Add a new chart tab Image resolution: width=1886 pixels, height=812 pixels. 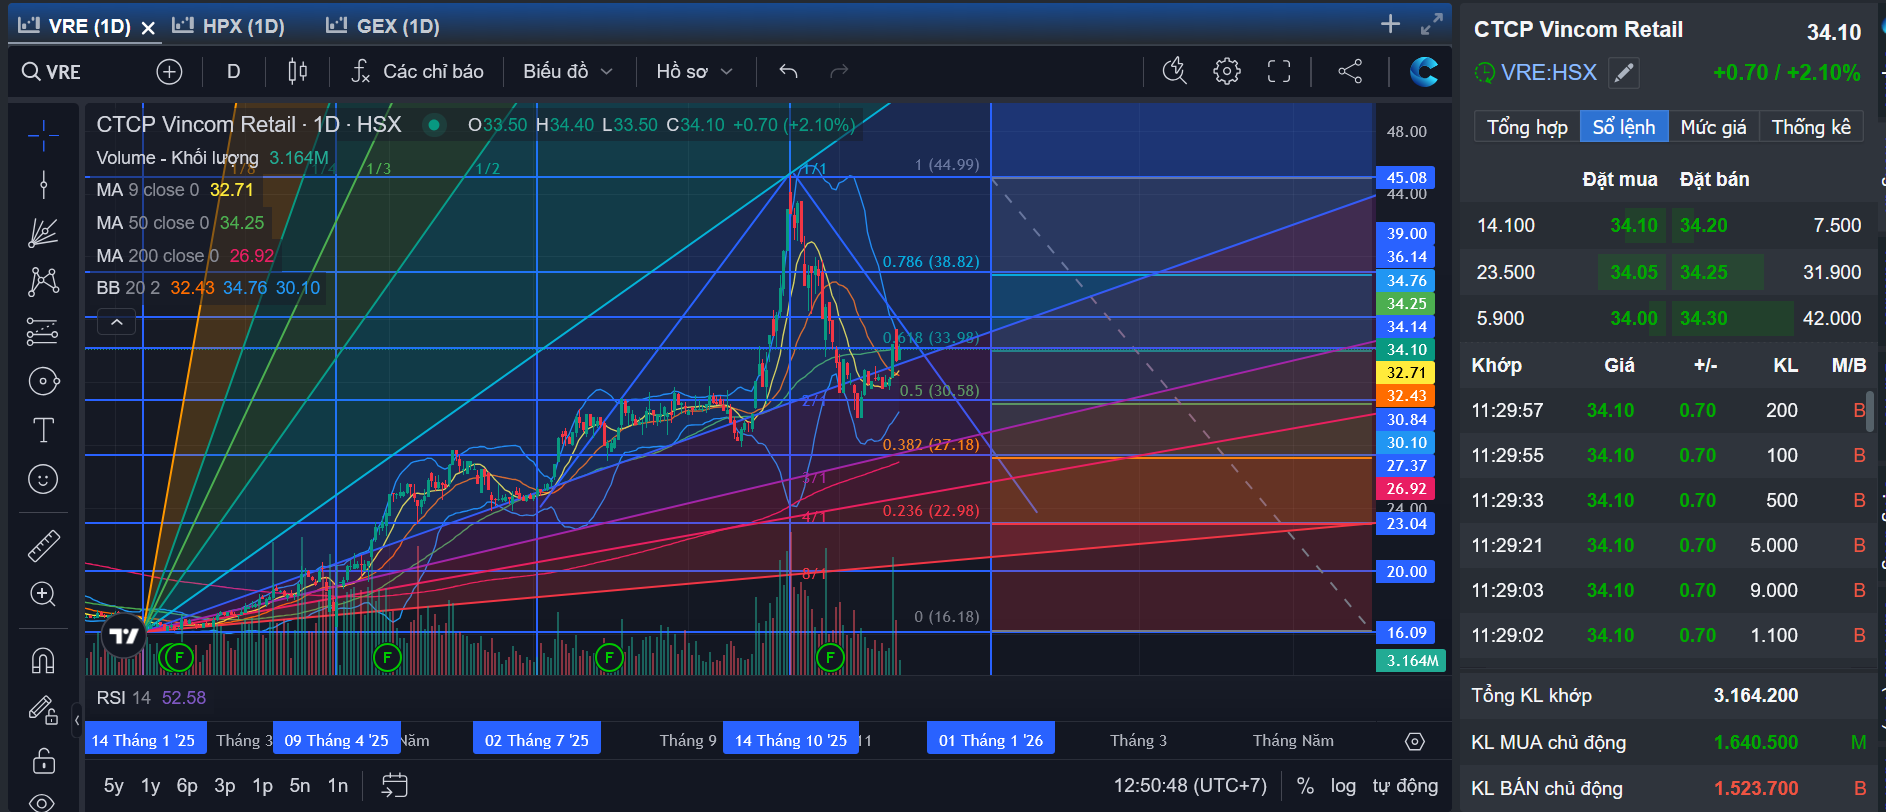click(1390, 24)
